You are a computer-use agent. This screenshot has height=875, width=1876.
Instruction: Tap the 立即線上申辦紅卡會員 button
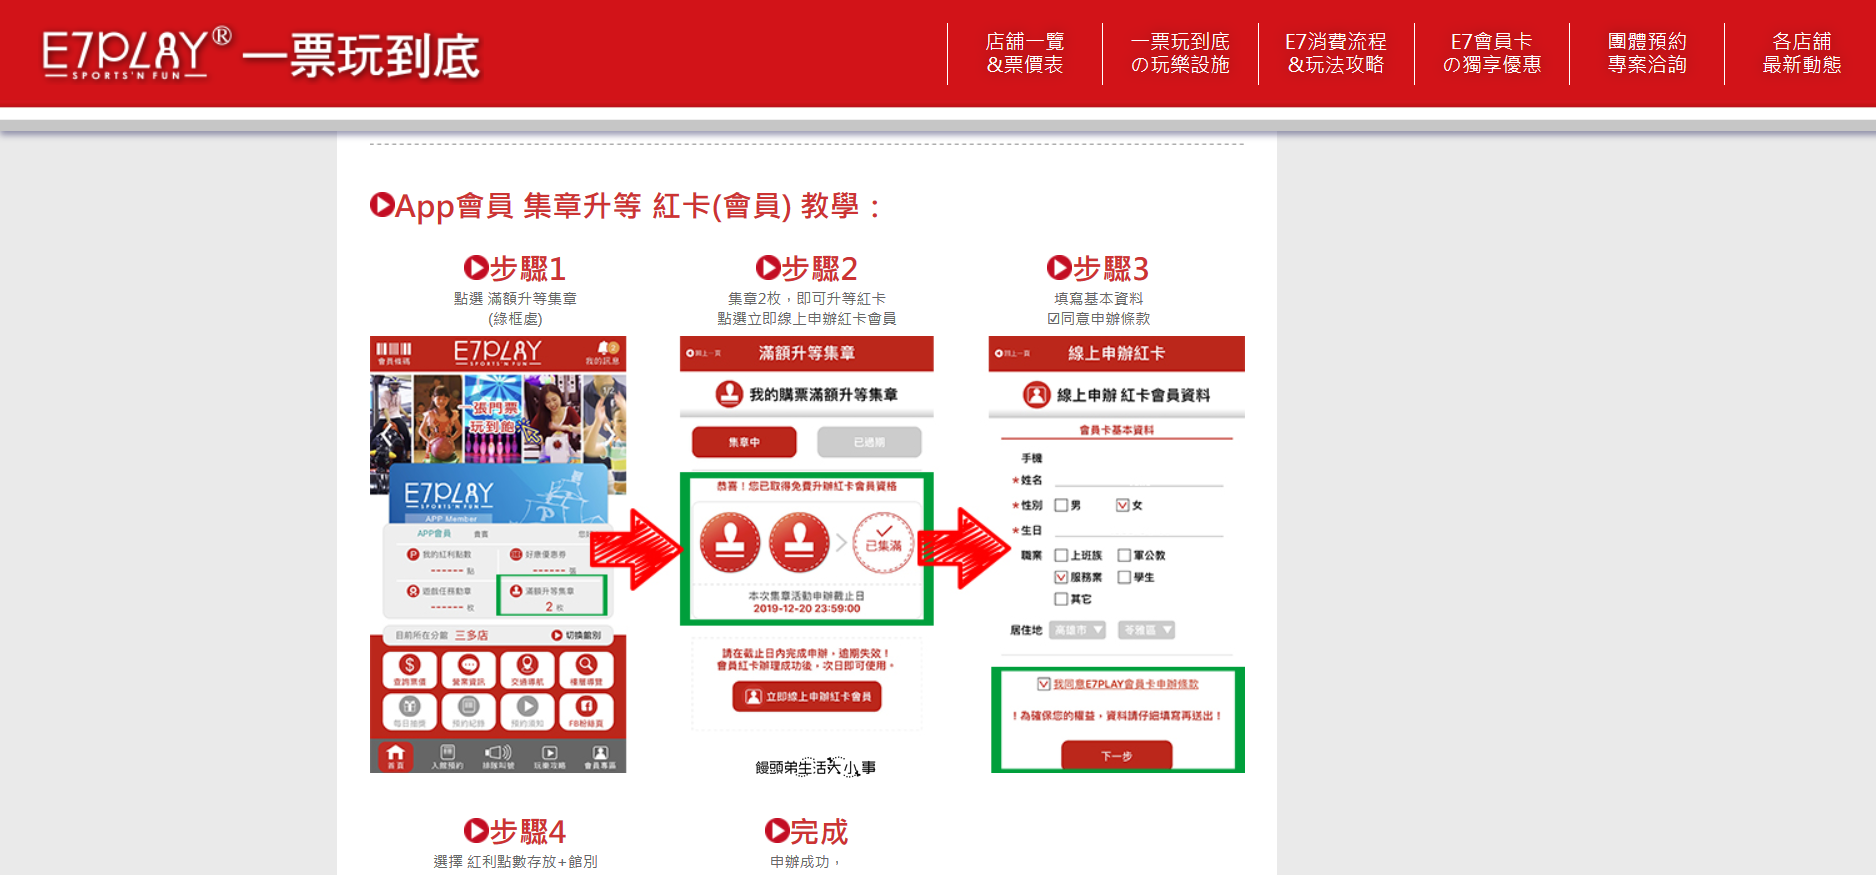pos(807,696)
